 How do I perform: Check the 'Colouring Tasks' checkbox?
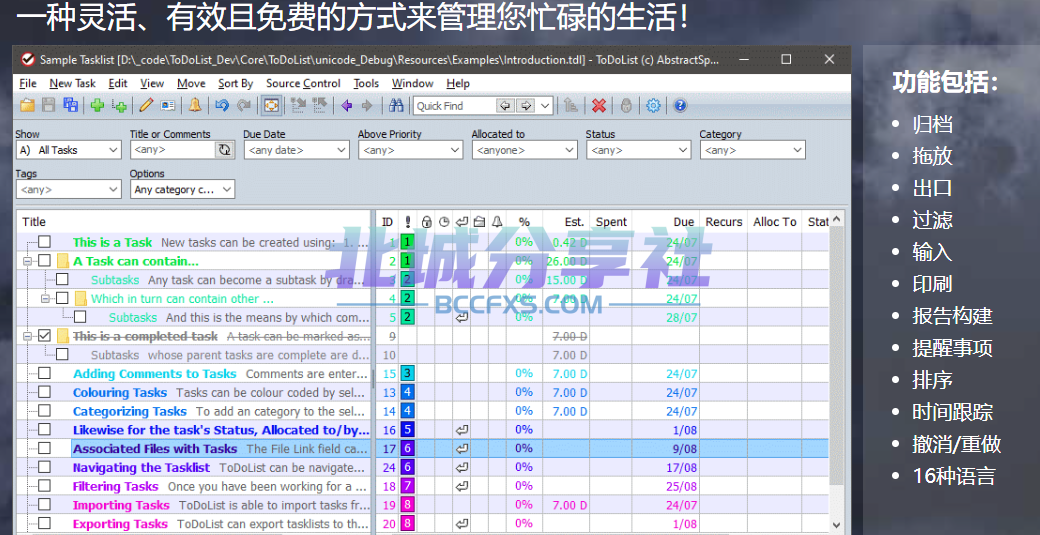pos(44,392)
